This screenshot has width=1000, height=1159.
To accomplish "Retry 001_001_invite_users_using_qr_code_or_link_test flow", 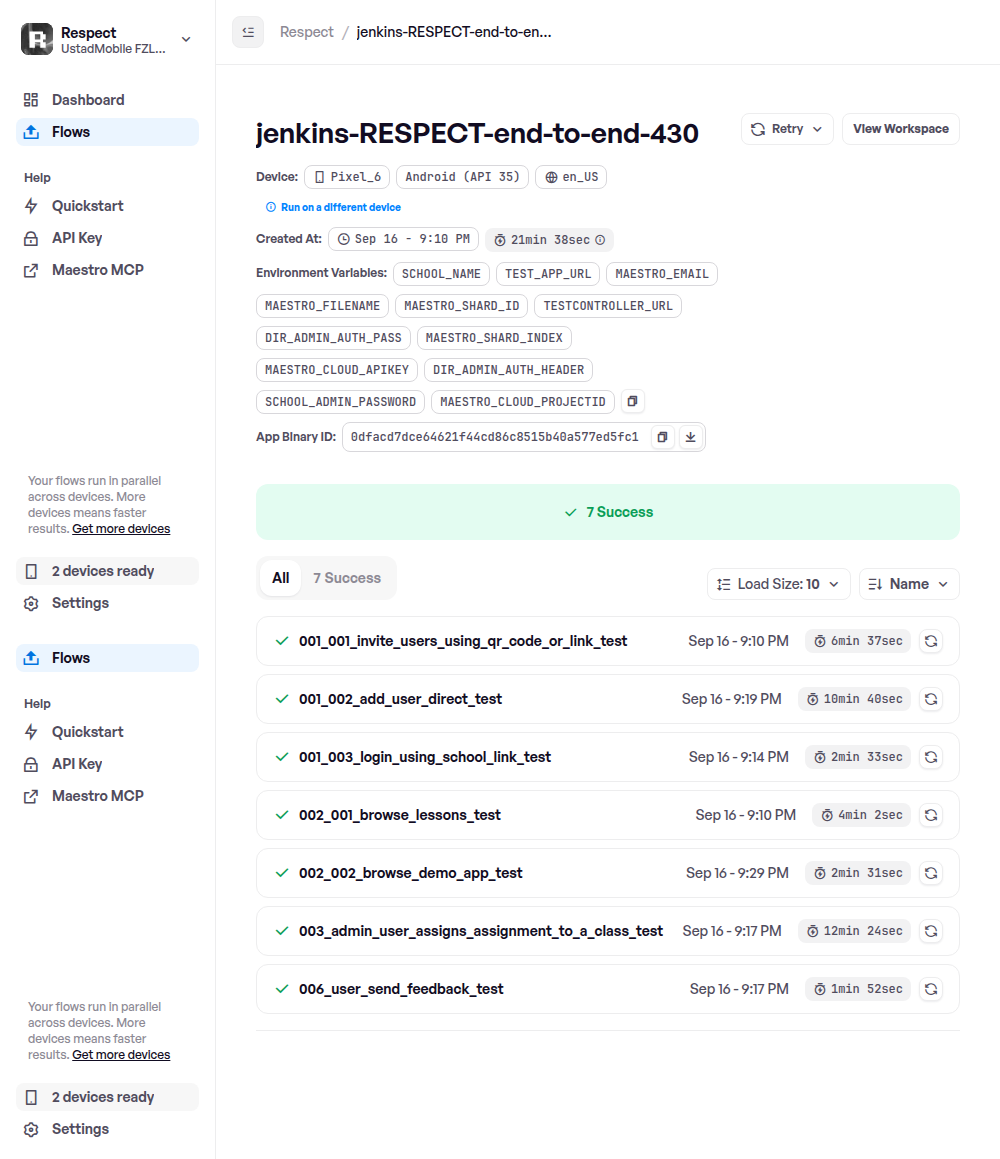I will click(x=931, y=641).
